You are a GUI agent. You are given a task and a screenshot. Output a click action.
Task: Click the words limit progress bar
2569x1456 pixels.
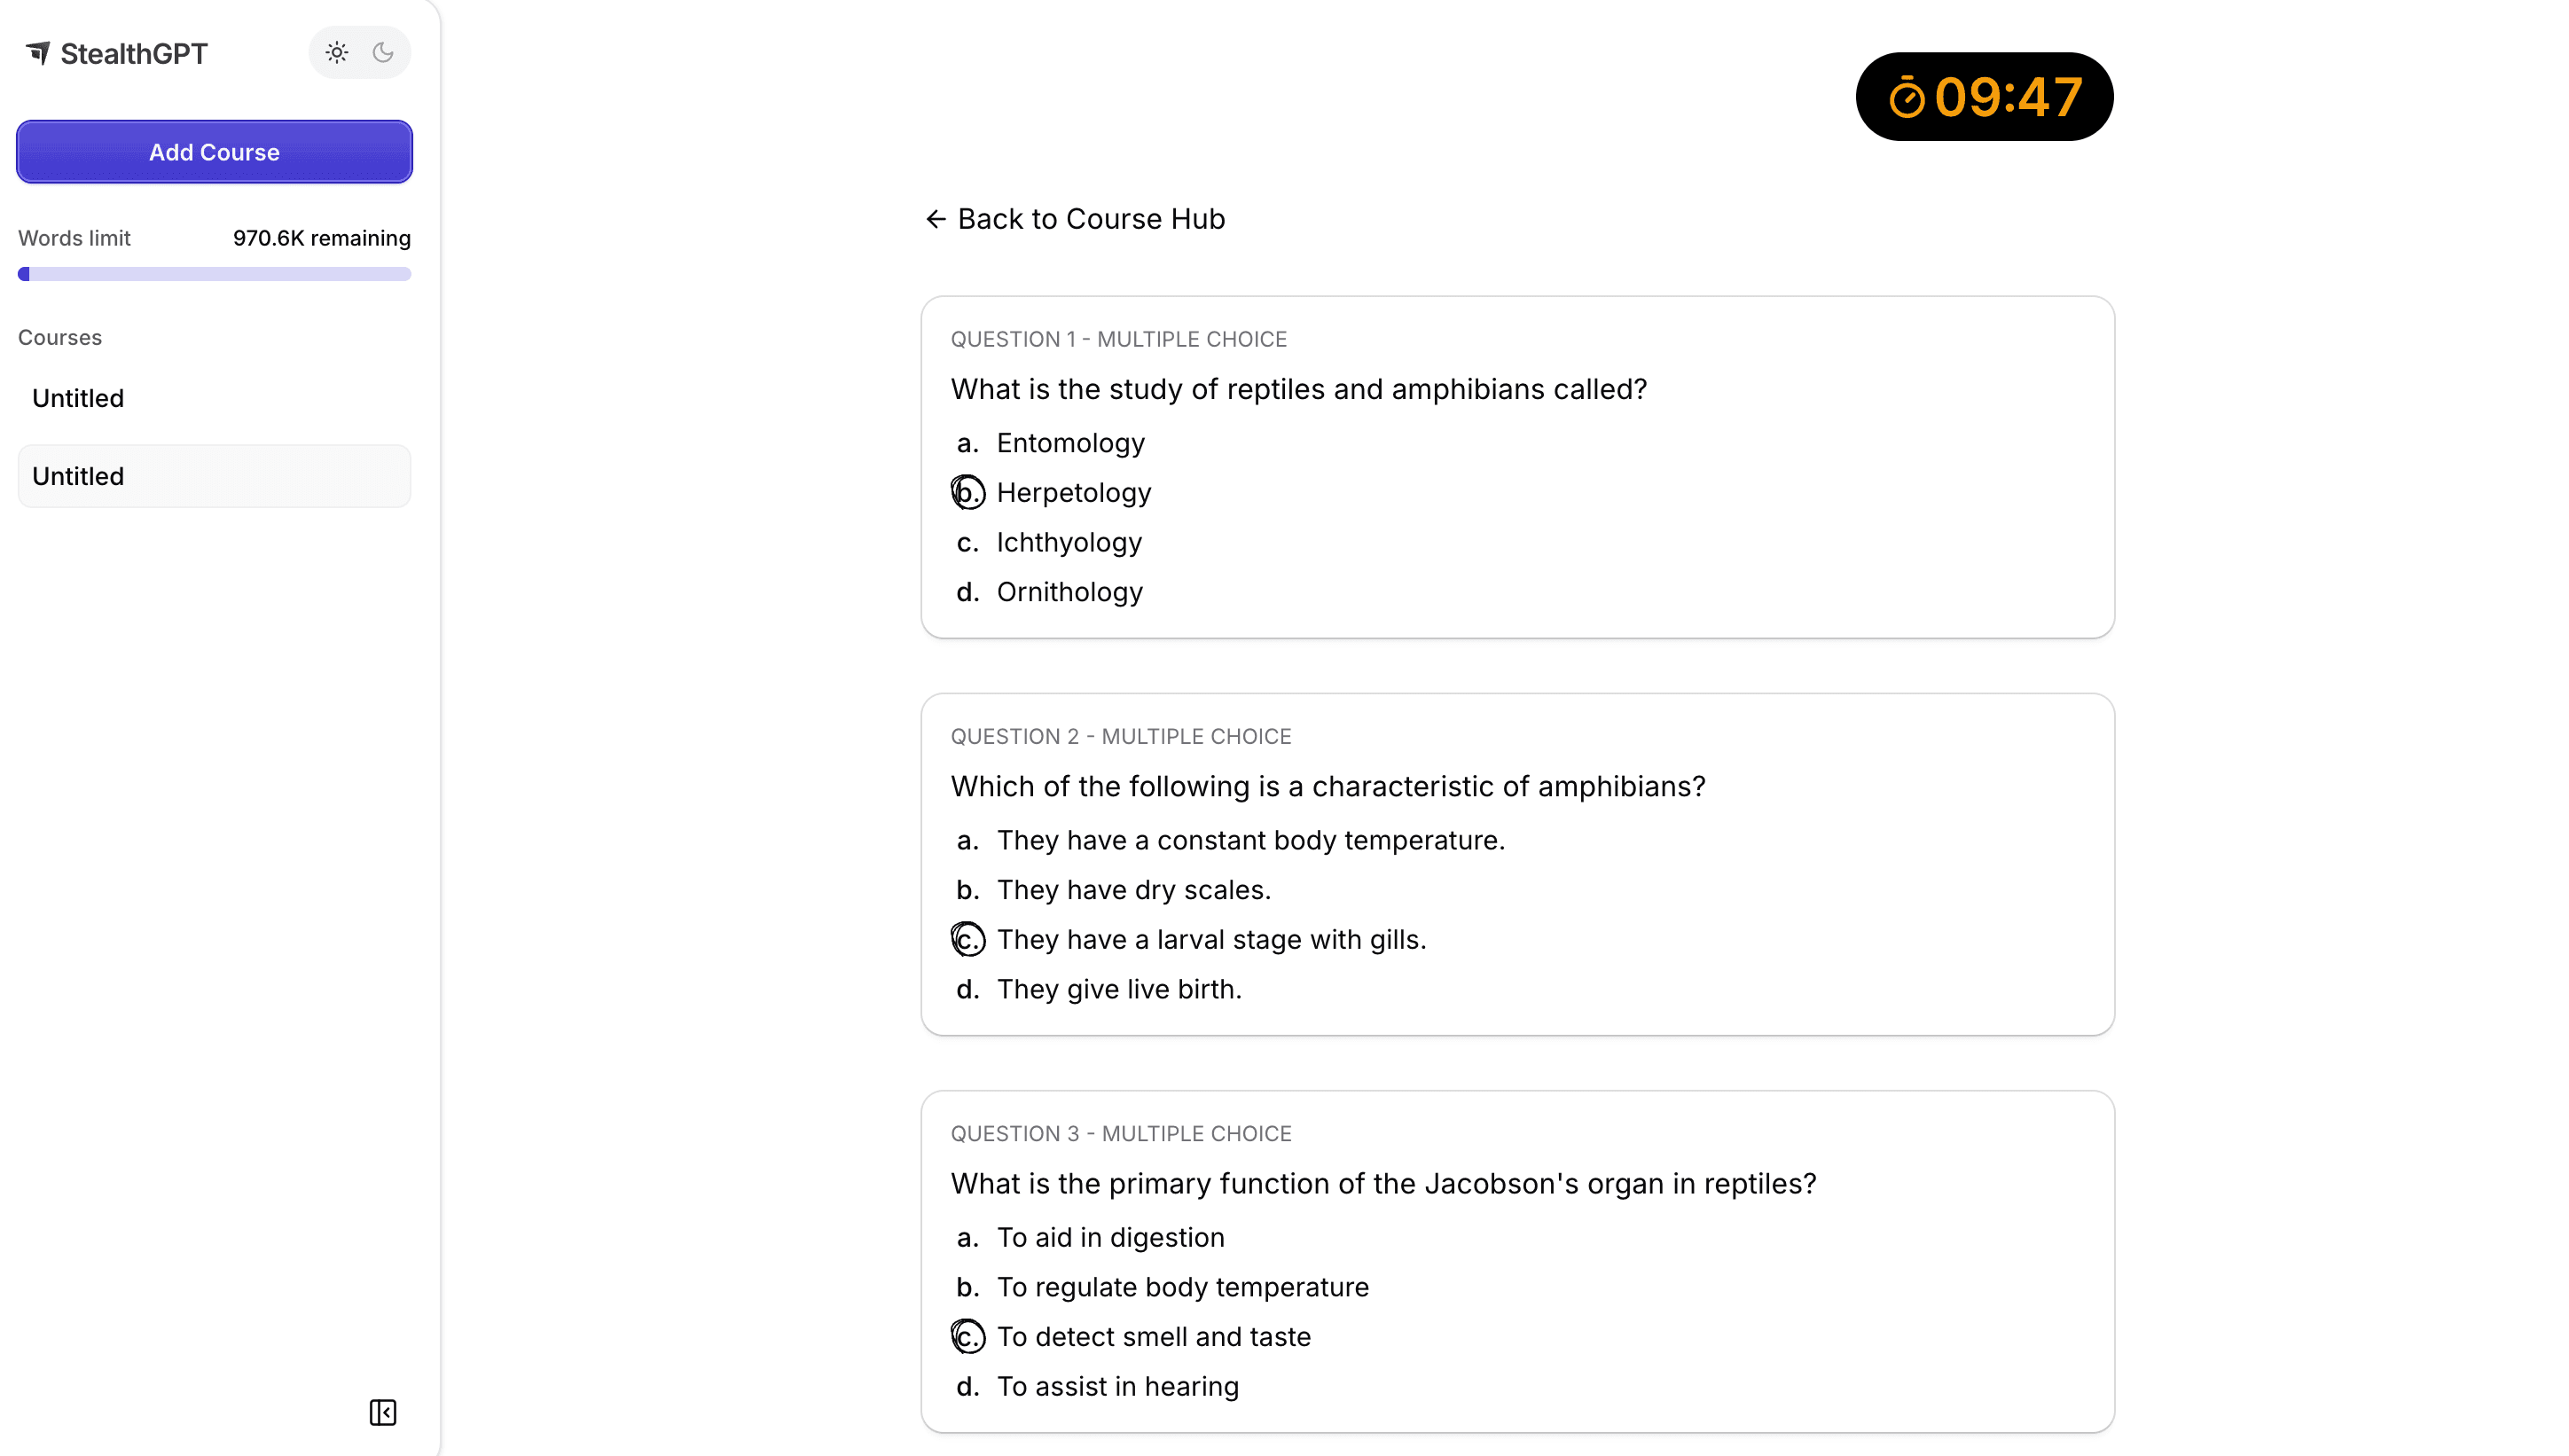(x=214, y=274)
